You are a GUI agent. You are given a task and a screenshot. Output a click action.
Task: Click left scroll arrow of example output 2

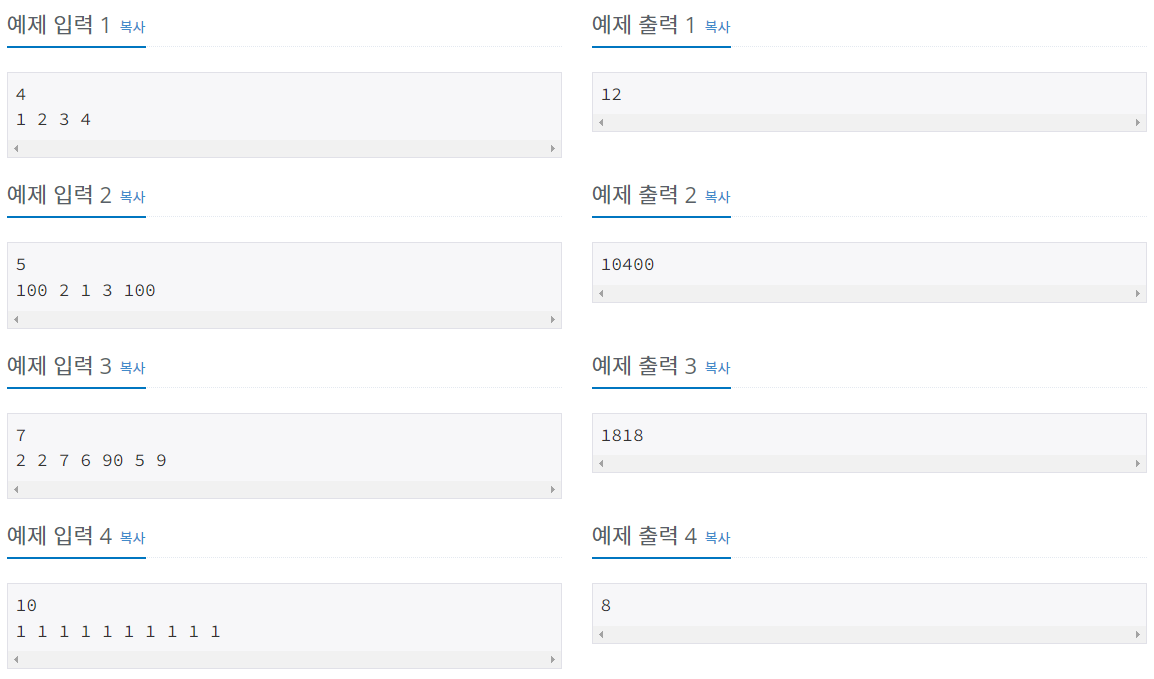[601, 294]
